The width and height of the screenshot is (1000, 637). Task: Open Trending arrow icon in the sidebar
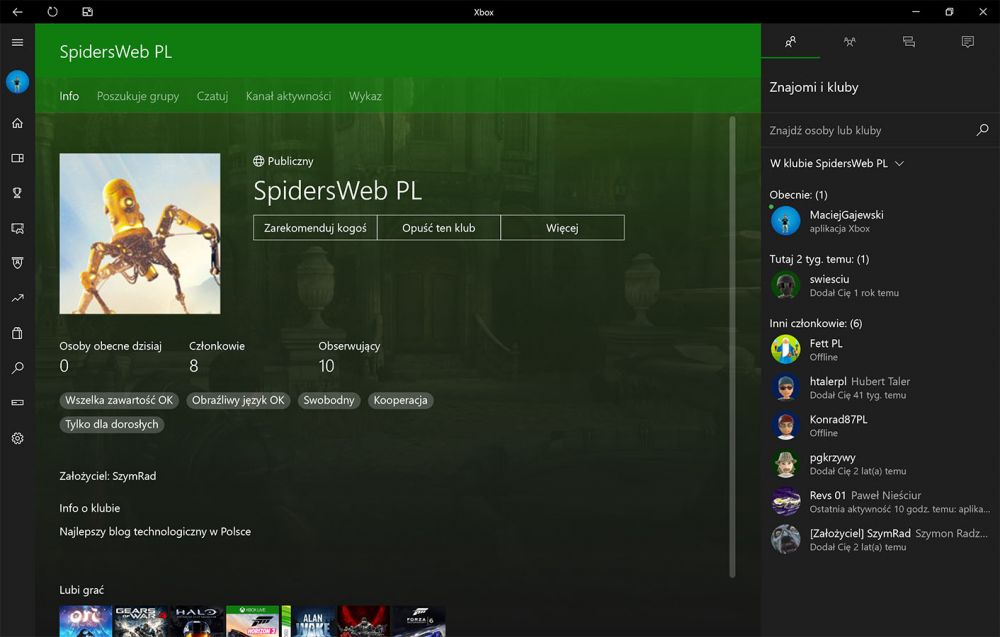pos(17,298)
